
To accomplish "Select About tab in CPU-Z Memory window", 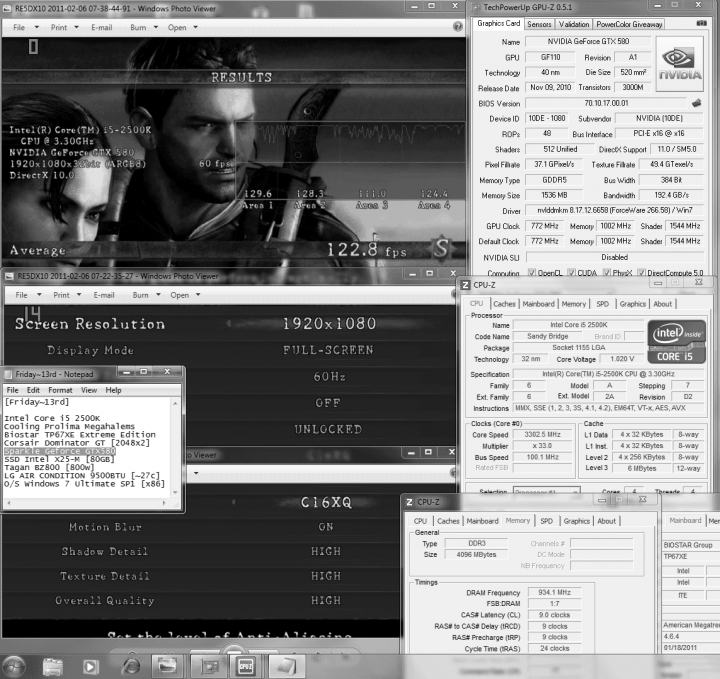I will point(606,521).
